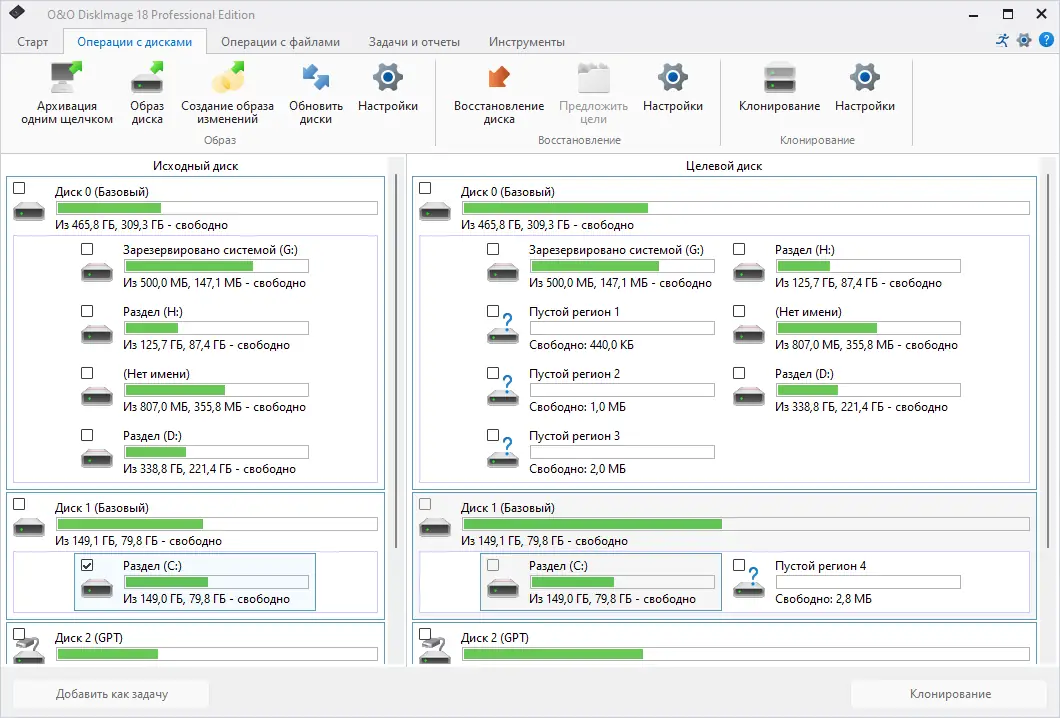
Task: Launch Восстановление диска
Action: (x=499, y=78)
